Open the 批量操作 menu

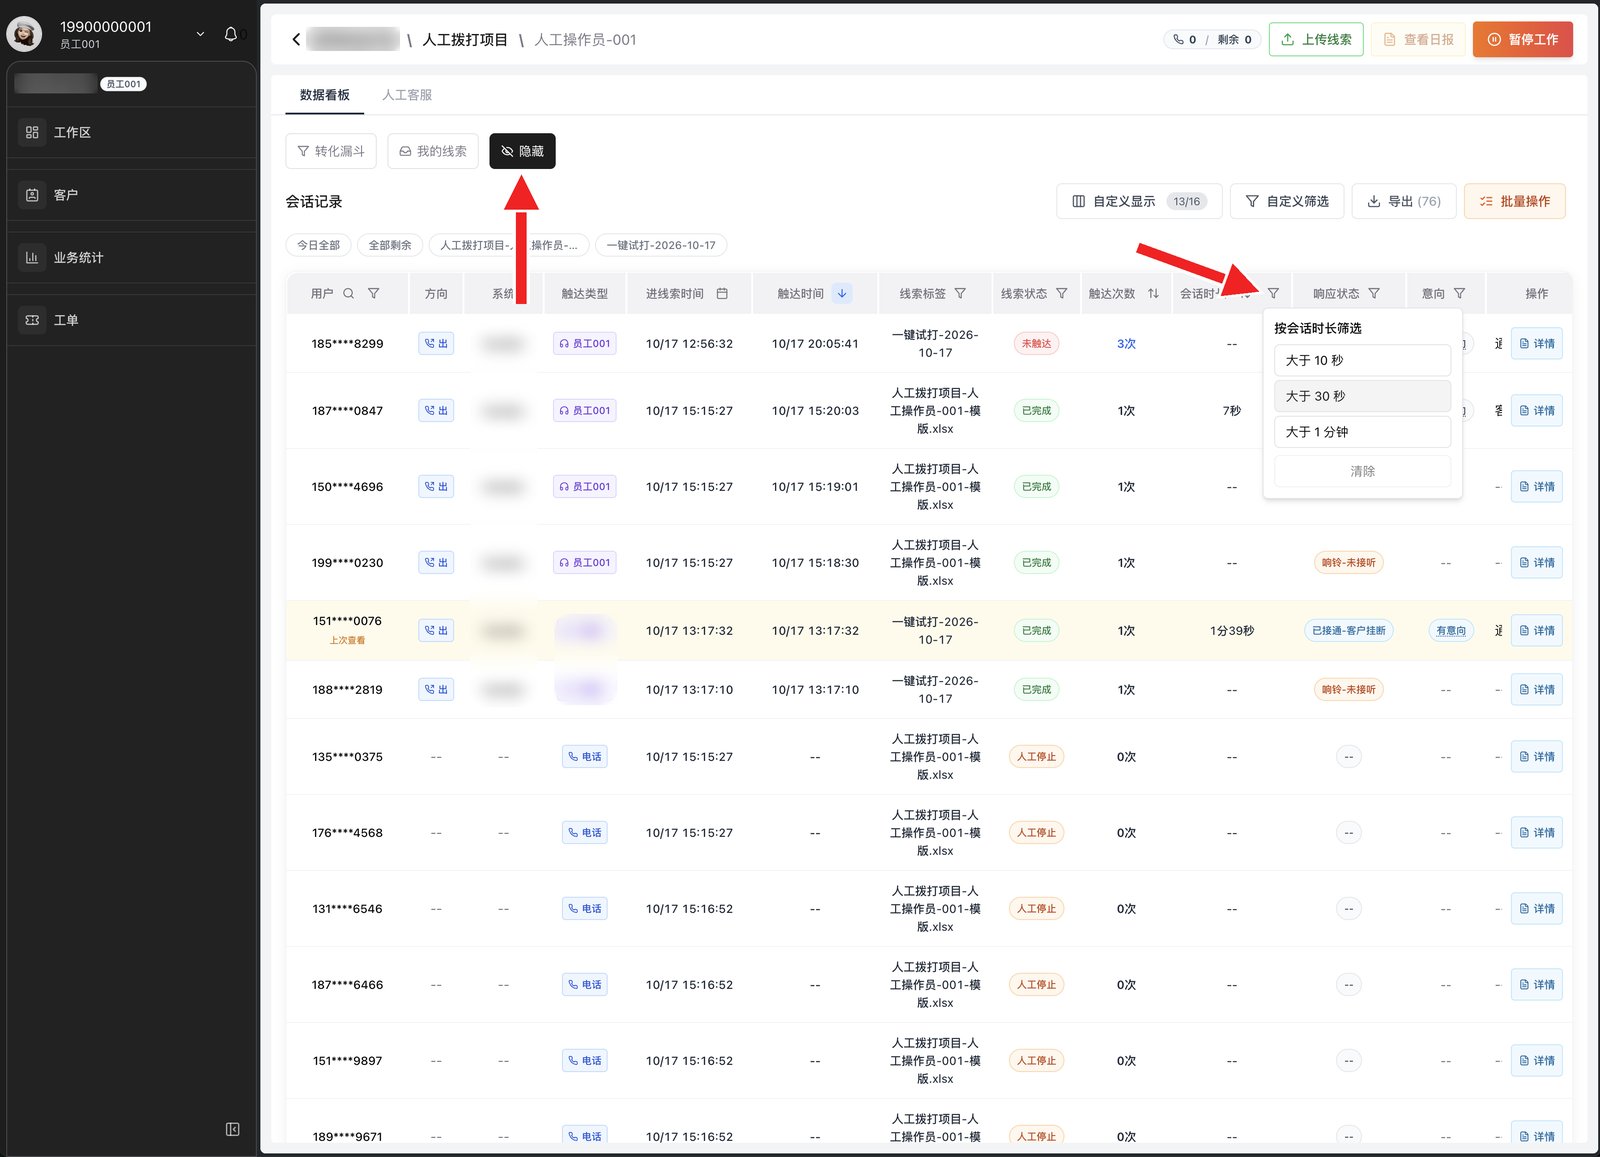(x=1515, y=201)
